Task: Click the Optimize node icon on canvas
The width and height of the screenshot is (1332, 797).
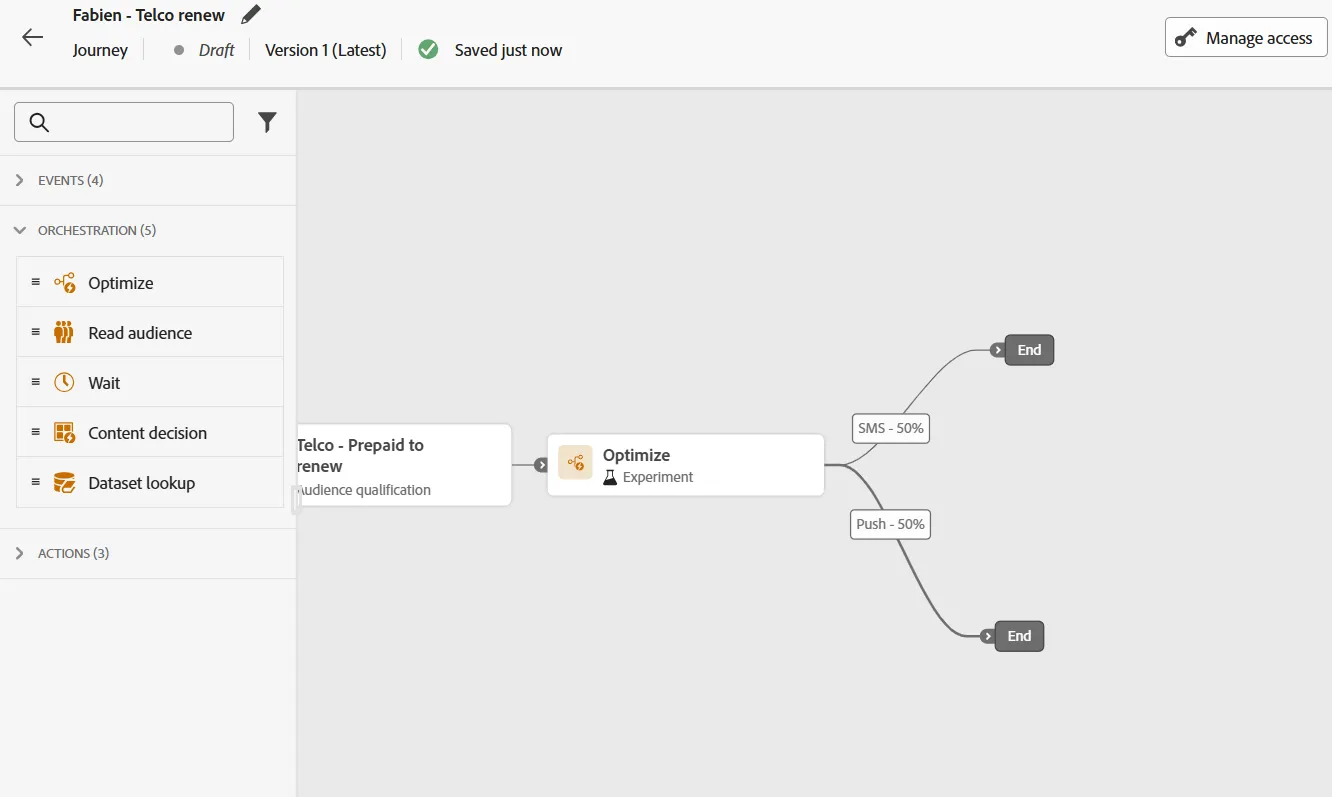Action: coord(575,462)
